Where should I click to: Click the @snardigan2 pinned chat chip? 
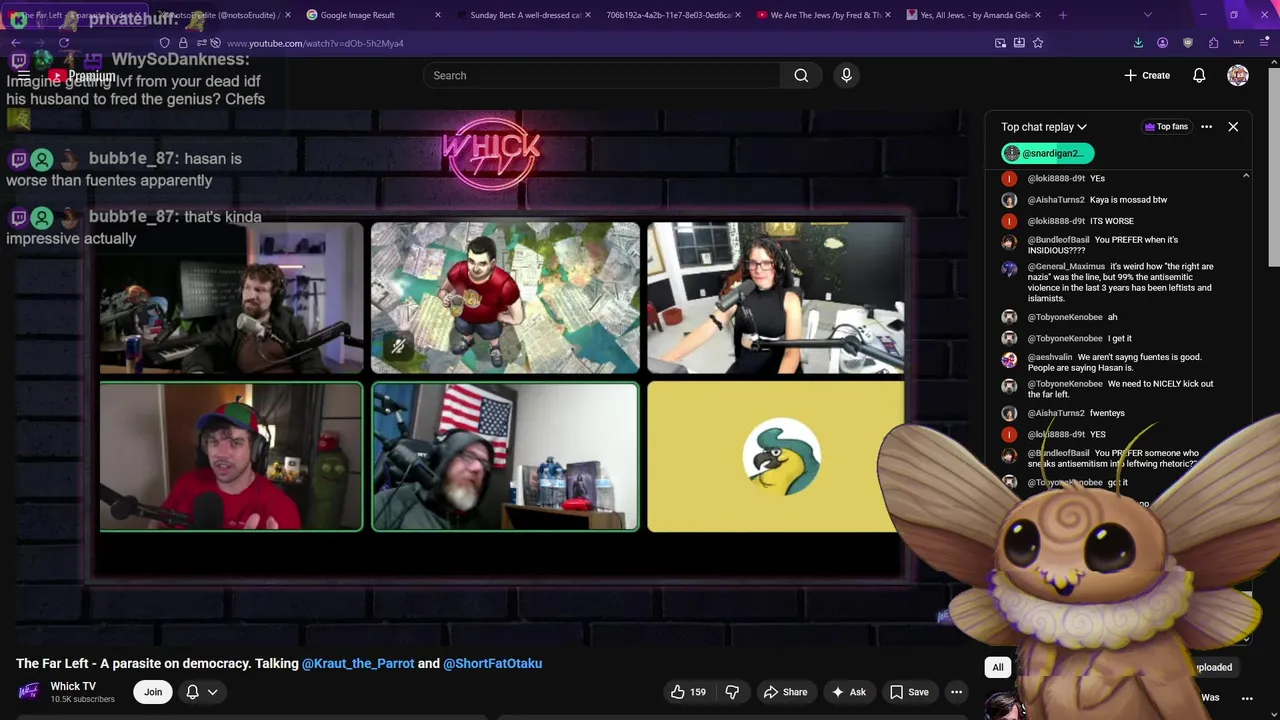pos(1047,153)
